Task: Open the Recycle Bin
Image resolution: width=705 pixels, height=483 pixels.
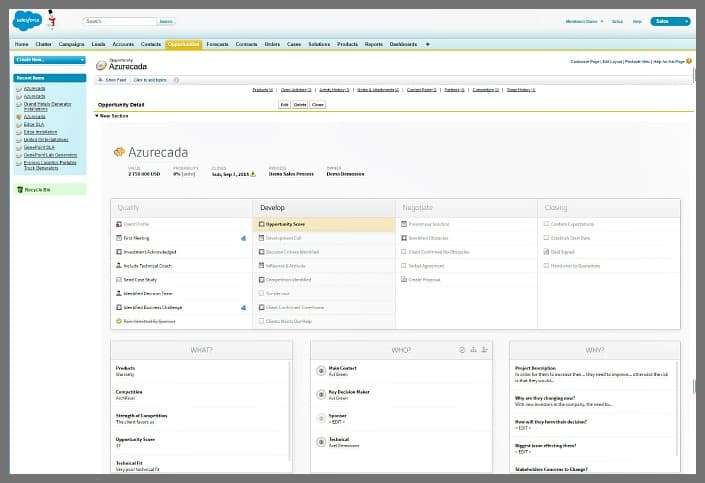Action: [x=36, y=188]
